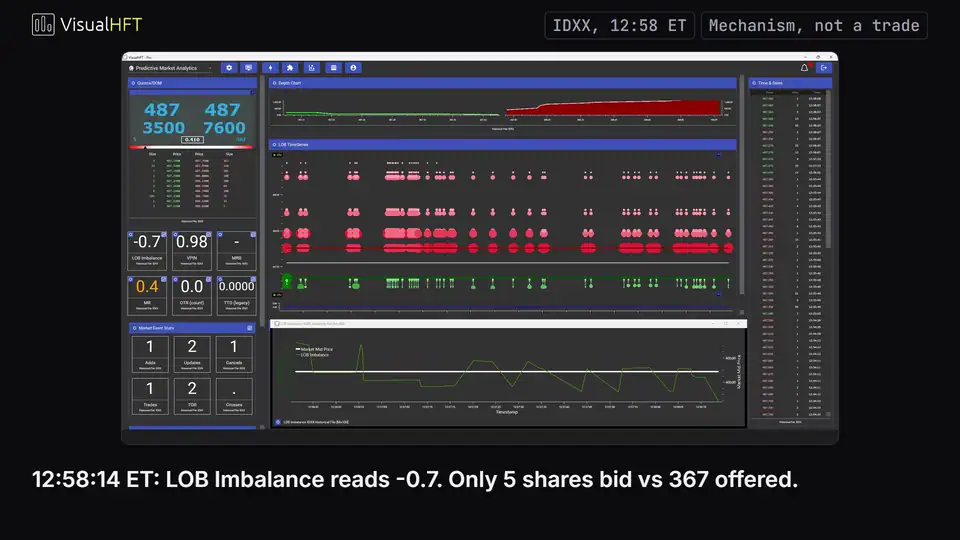Click the Quotes/DOM inner panel corner icon
Viewport: 960px width, 540px height.
(252, 92)
